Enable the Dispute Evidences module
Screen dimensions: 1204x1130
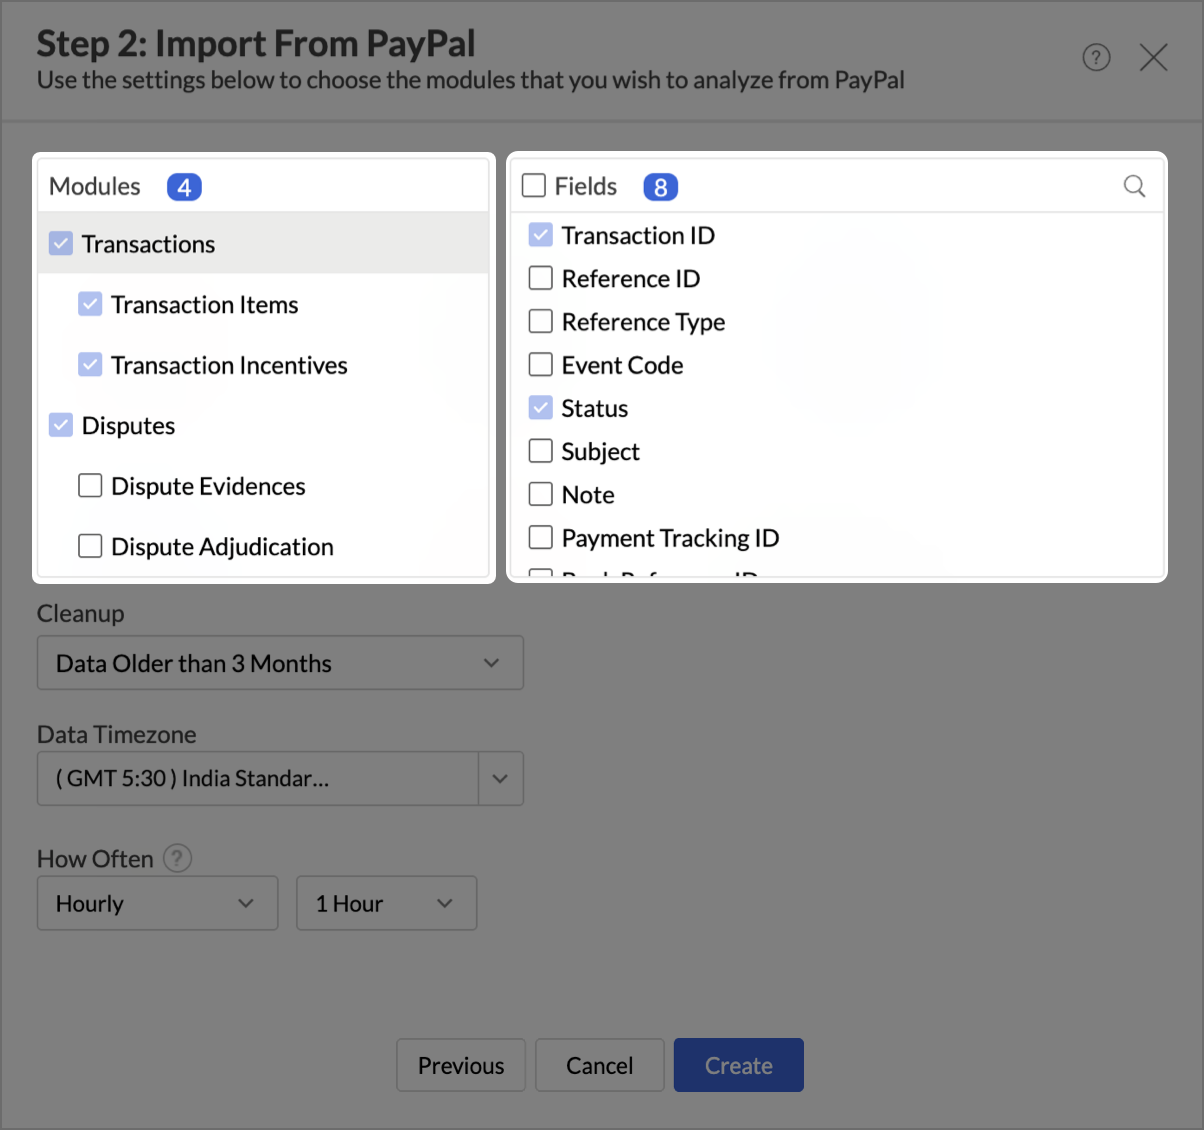point(91,486)
